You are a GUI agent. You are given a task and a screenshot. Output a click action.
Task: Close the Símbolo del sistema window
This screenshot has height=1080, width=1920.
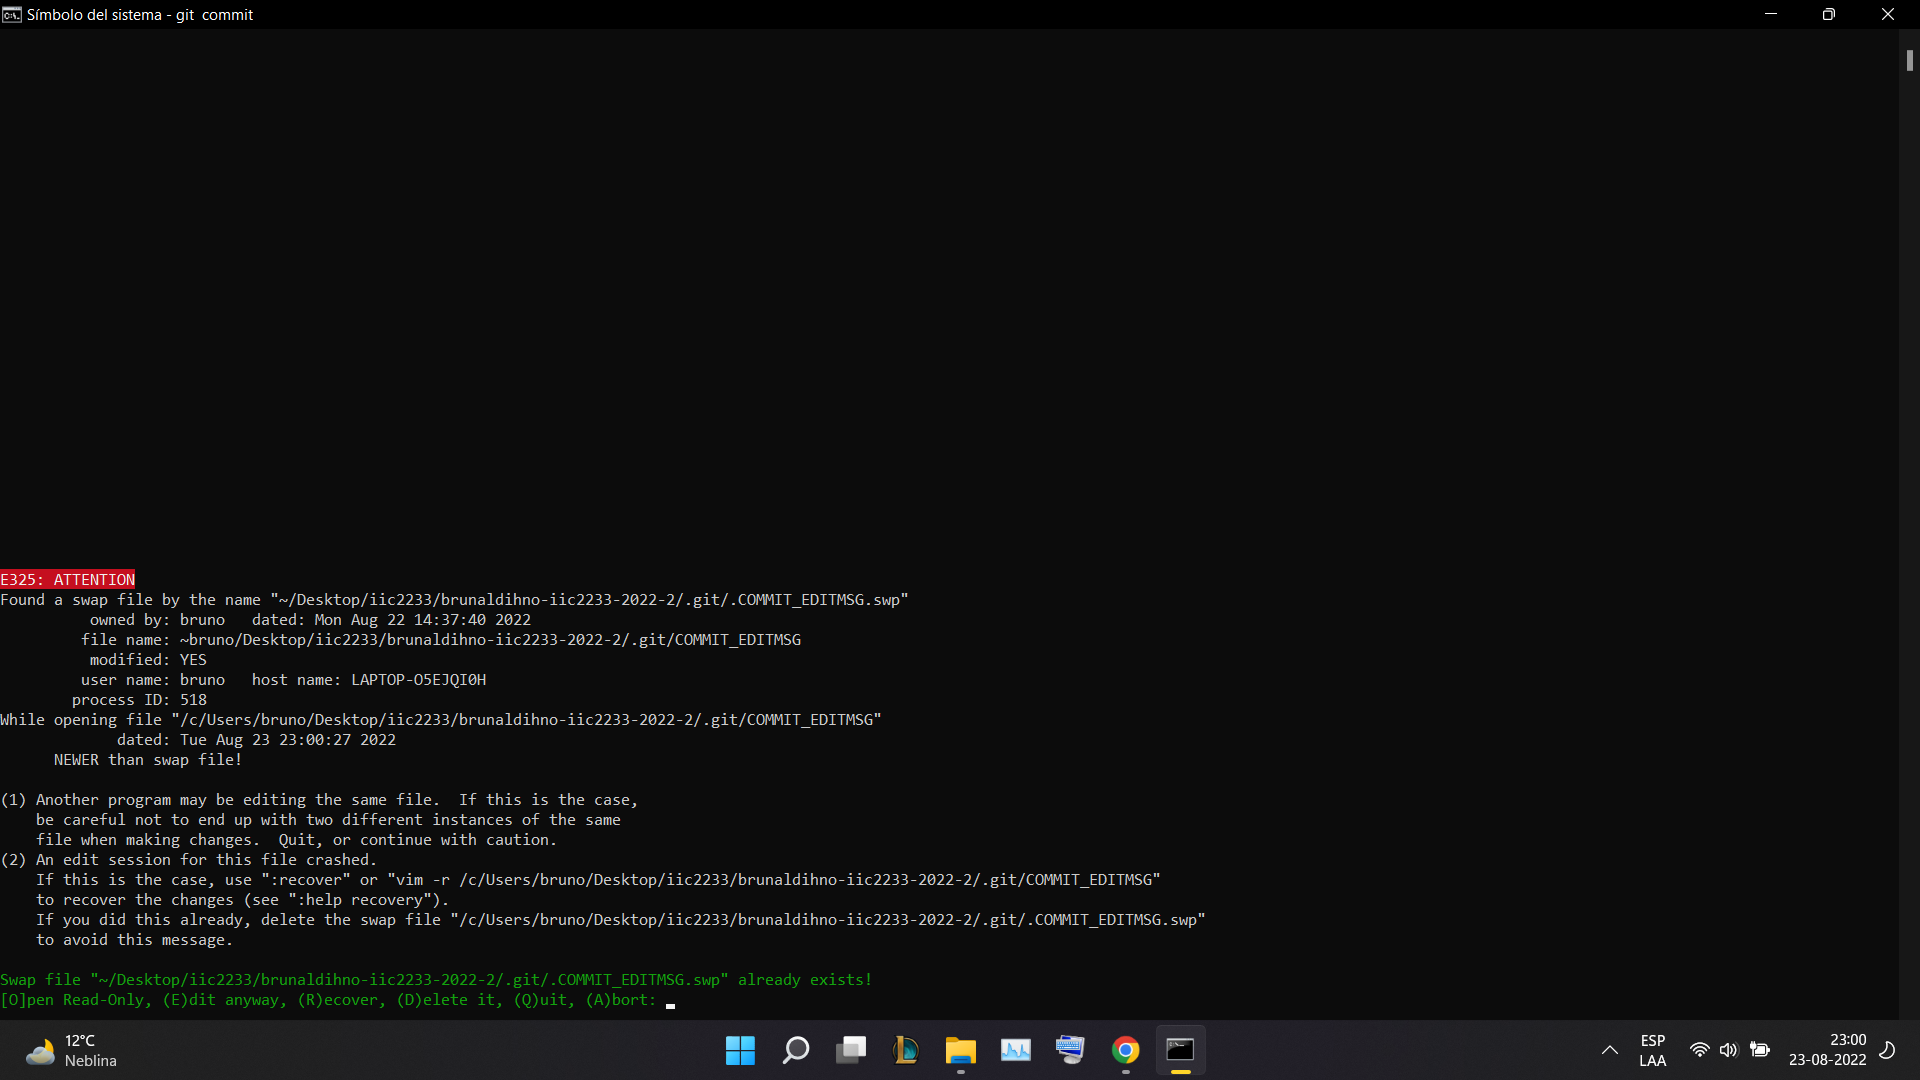point(1888,14)
